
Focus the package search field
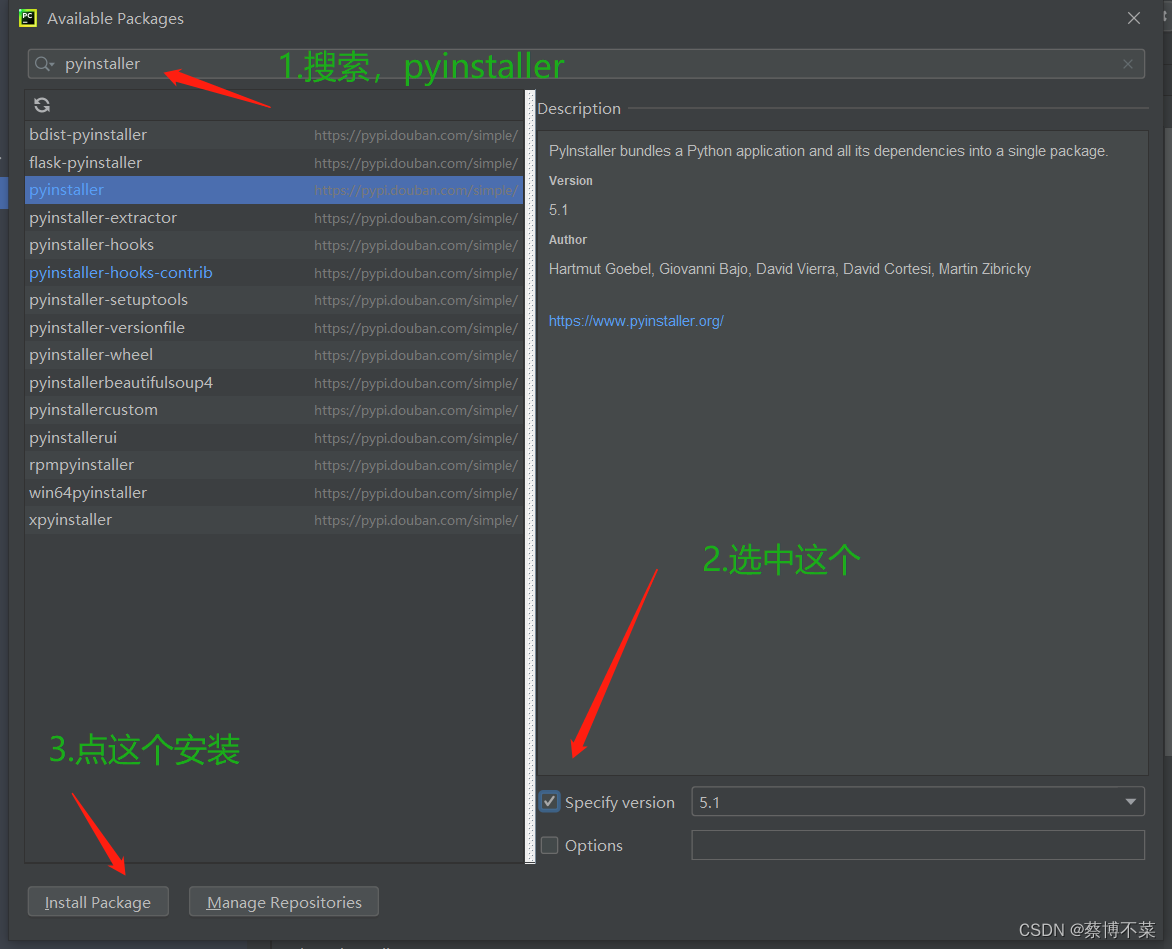(x=586, y=64)
